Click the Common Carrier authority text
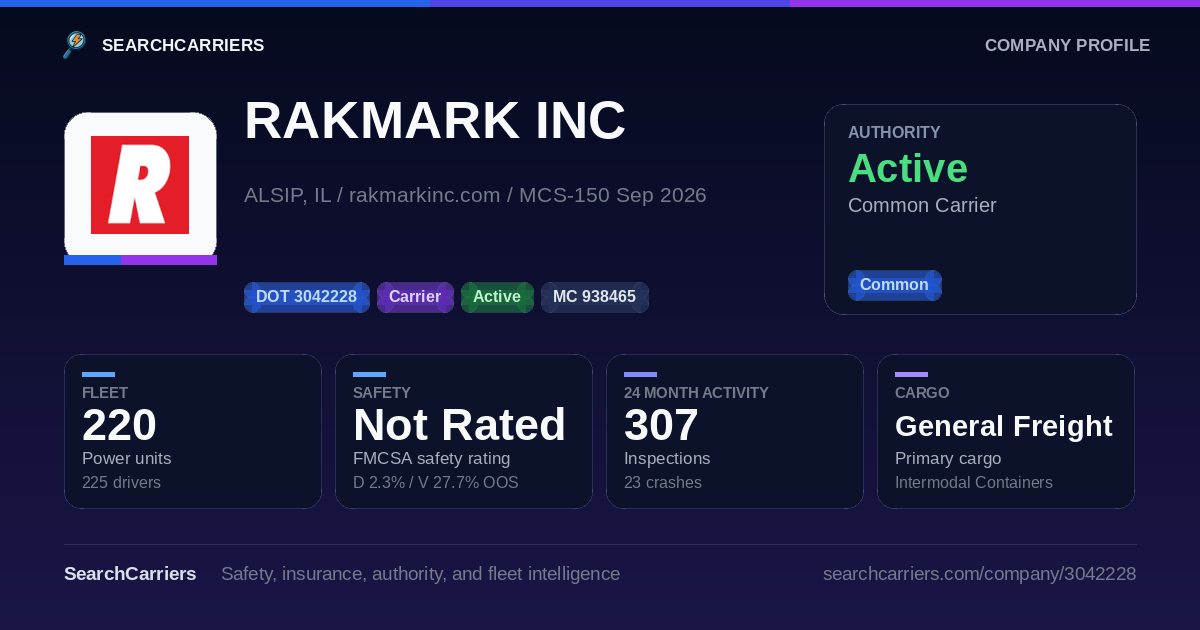 (x=922, y=206)
